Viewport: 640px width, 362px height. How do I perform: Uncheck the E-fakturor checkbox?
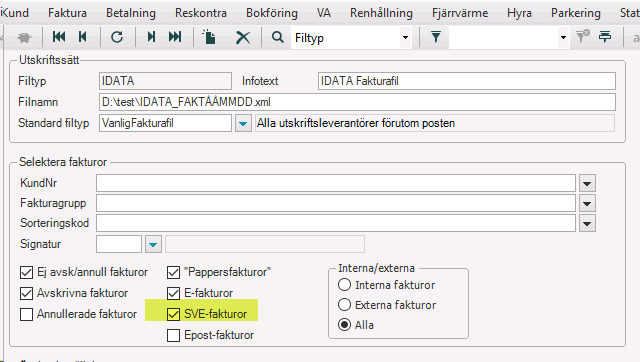point(173,293)
